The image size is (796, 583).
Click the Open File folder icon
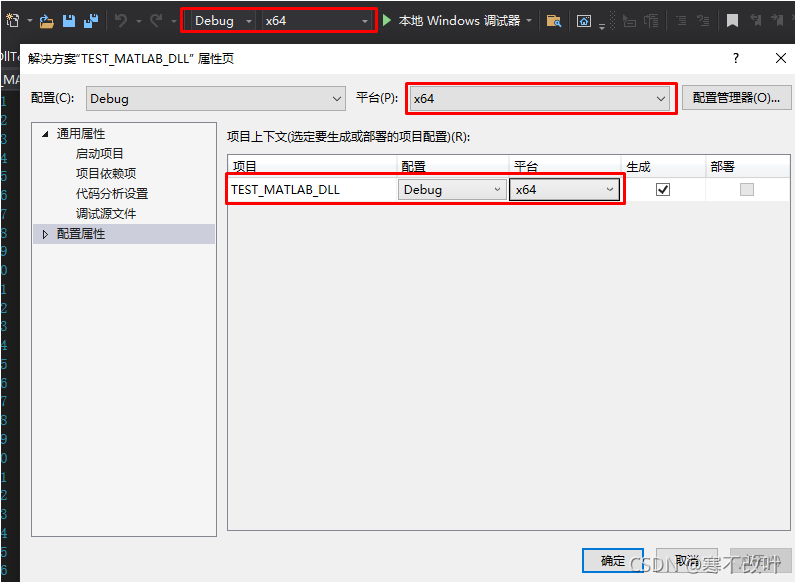46,20
